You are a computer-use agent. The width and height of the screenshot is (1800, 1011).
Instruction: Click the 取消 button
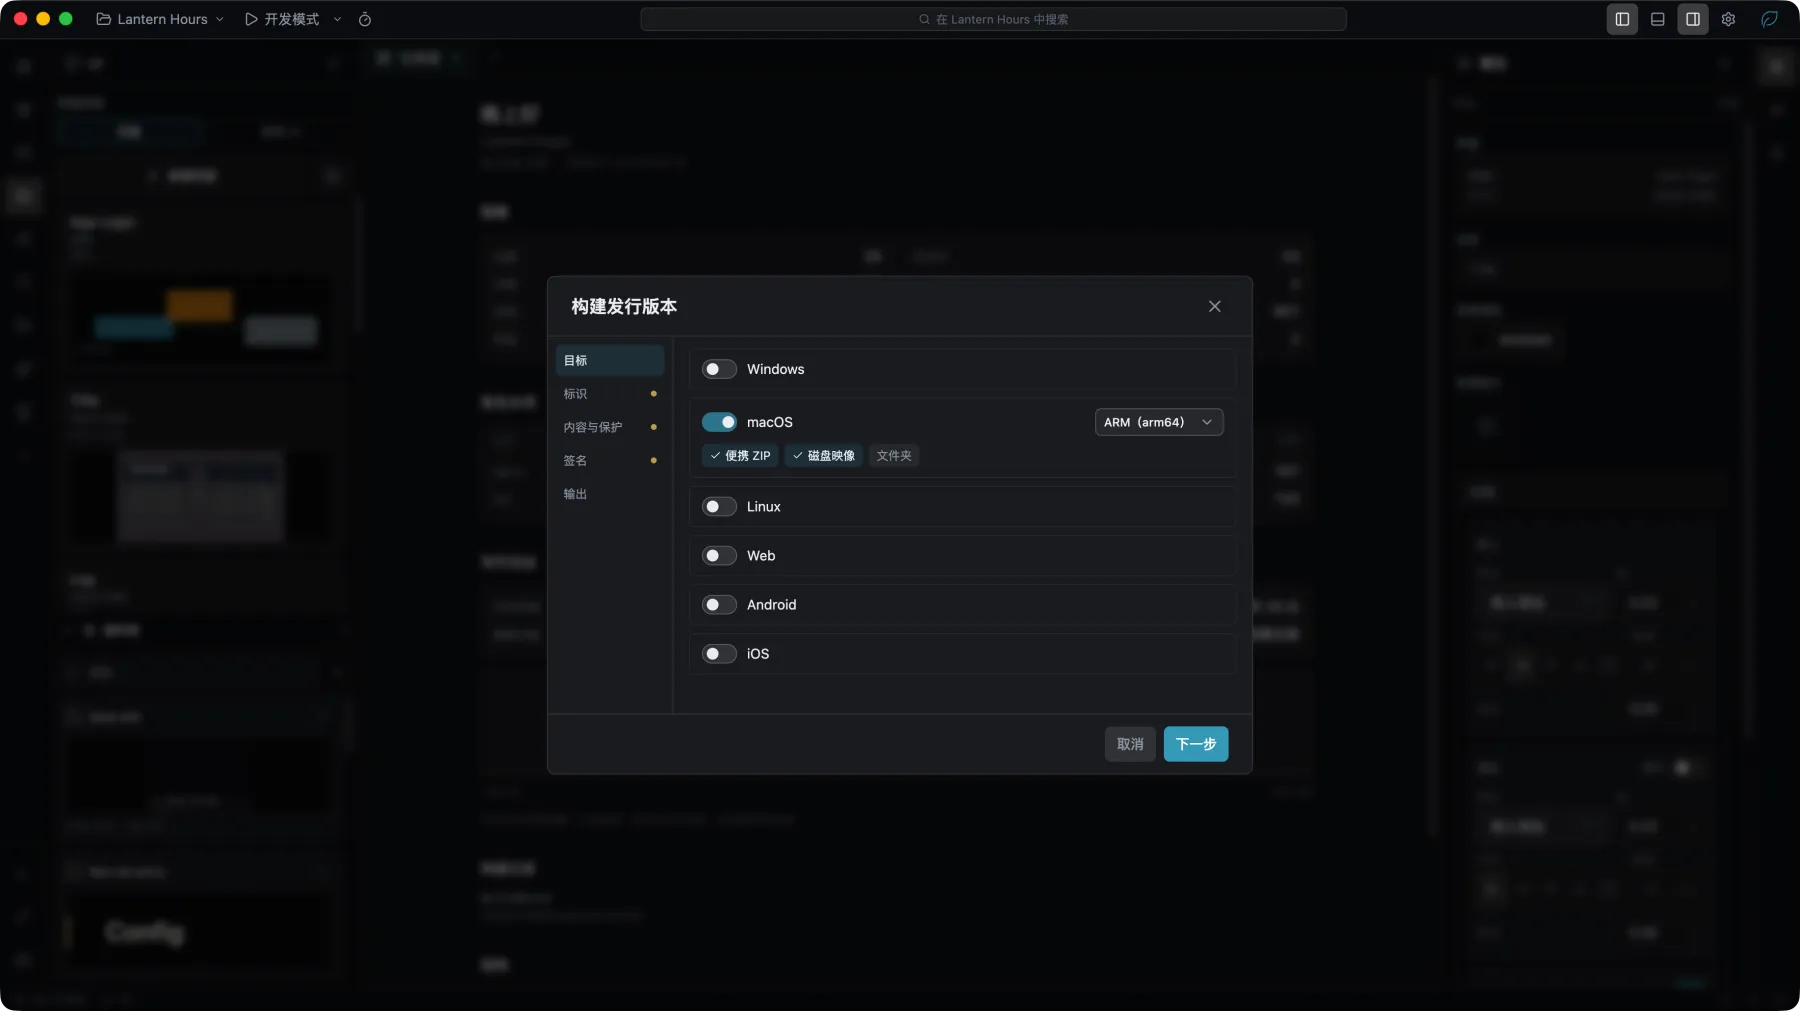pyautogui.click(x=1130, y=744)
